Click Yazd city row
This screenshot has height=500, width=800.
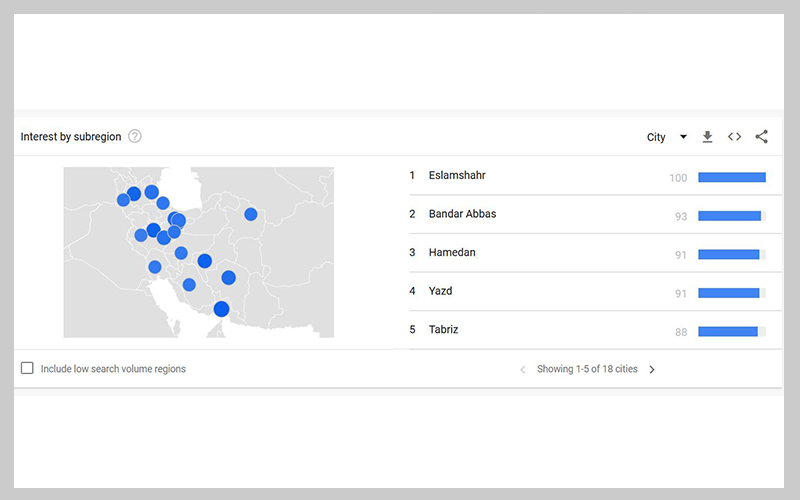coord(440,291)
